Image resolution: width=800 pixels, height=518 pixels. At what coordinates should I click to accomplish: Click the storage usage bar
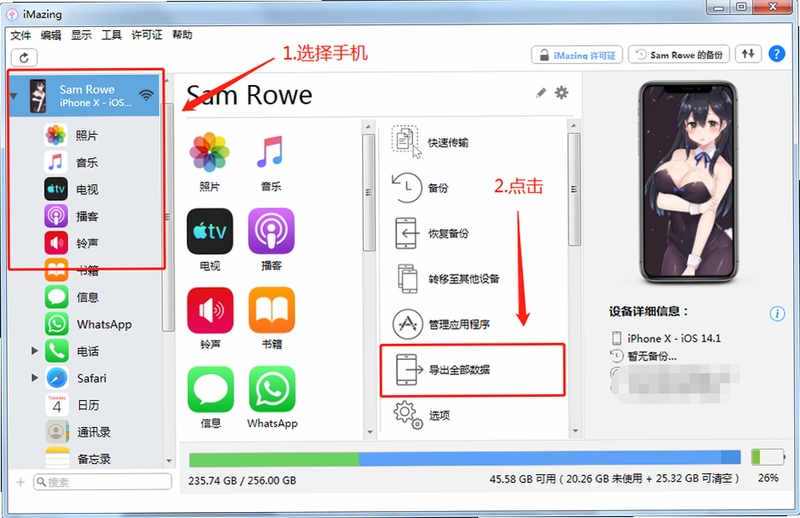tap(465, 458)
